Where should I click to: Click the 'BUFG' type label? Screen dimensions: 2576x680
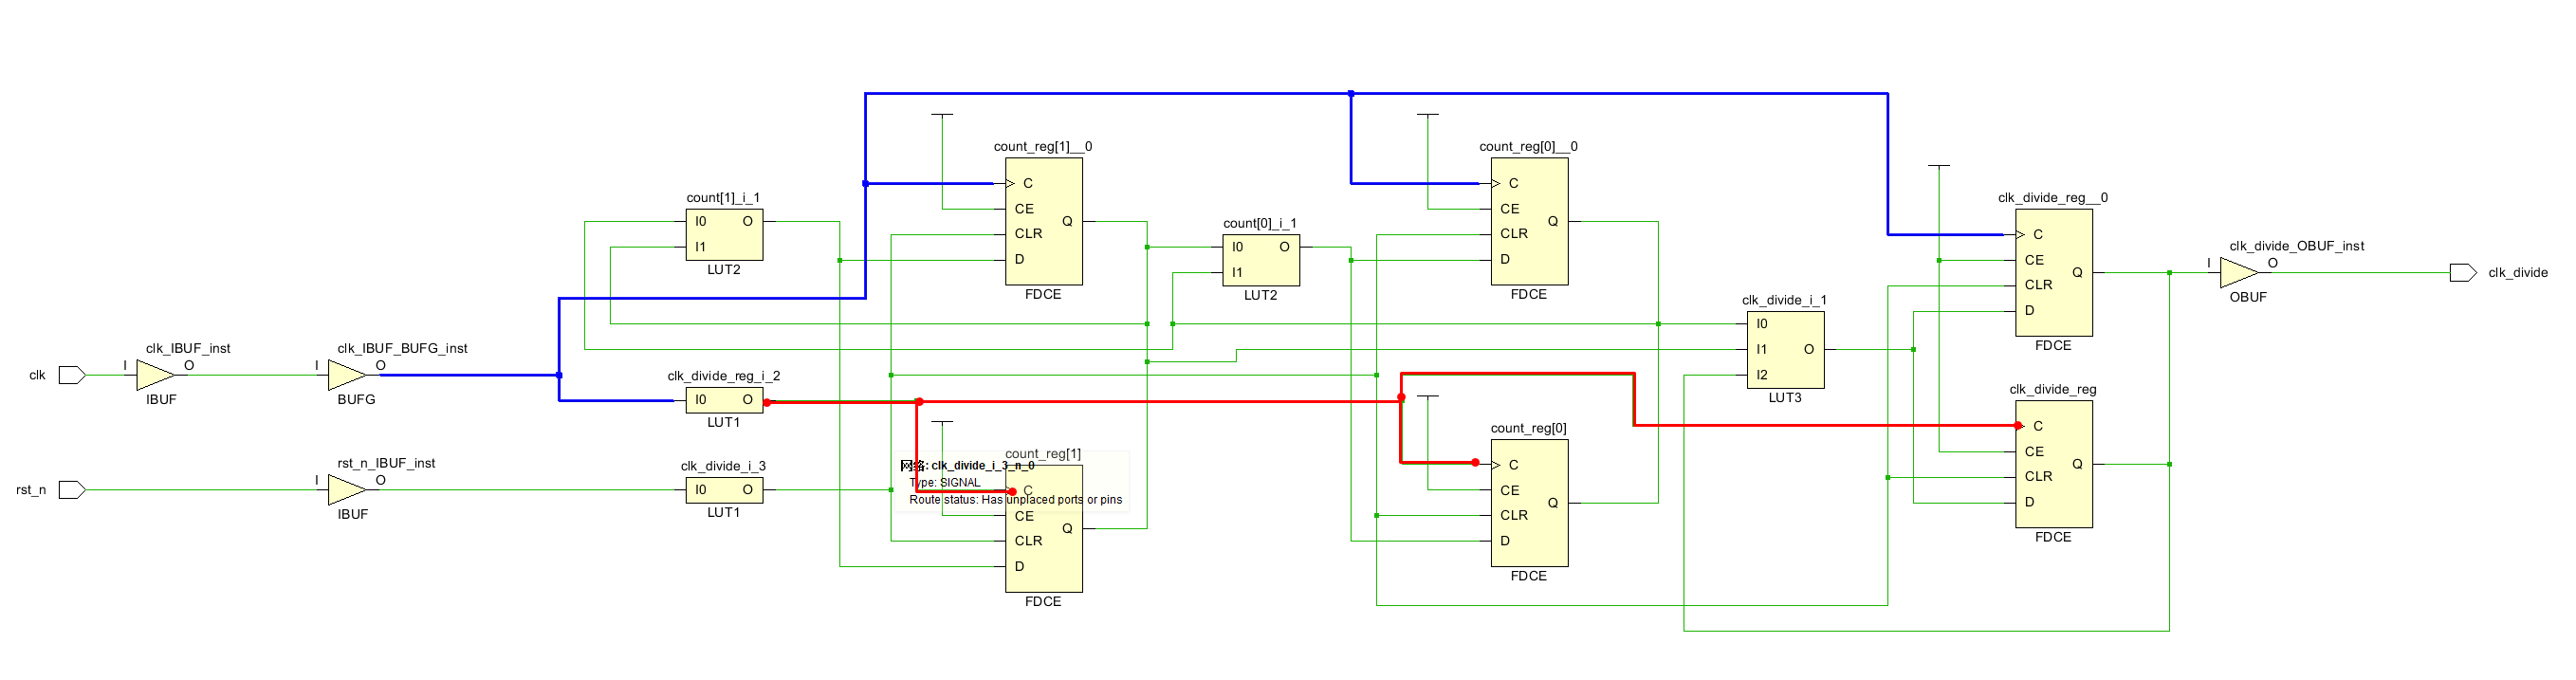point(356,400)
